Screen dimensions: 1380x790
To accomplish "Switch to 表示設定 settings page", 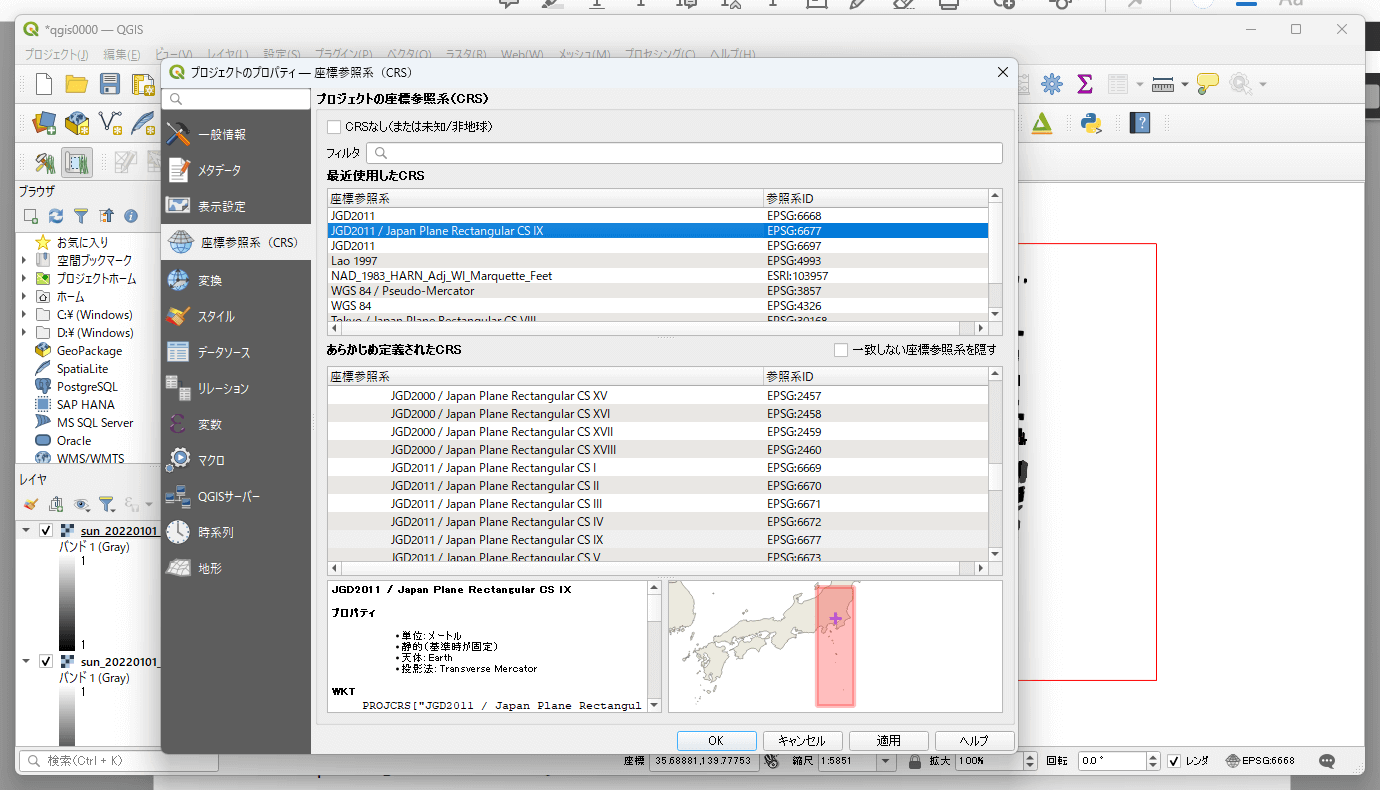I will tap(236, 206).
